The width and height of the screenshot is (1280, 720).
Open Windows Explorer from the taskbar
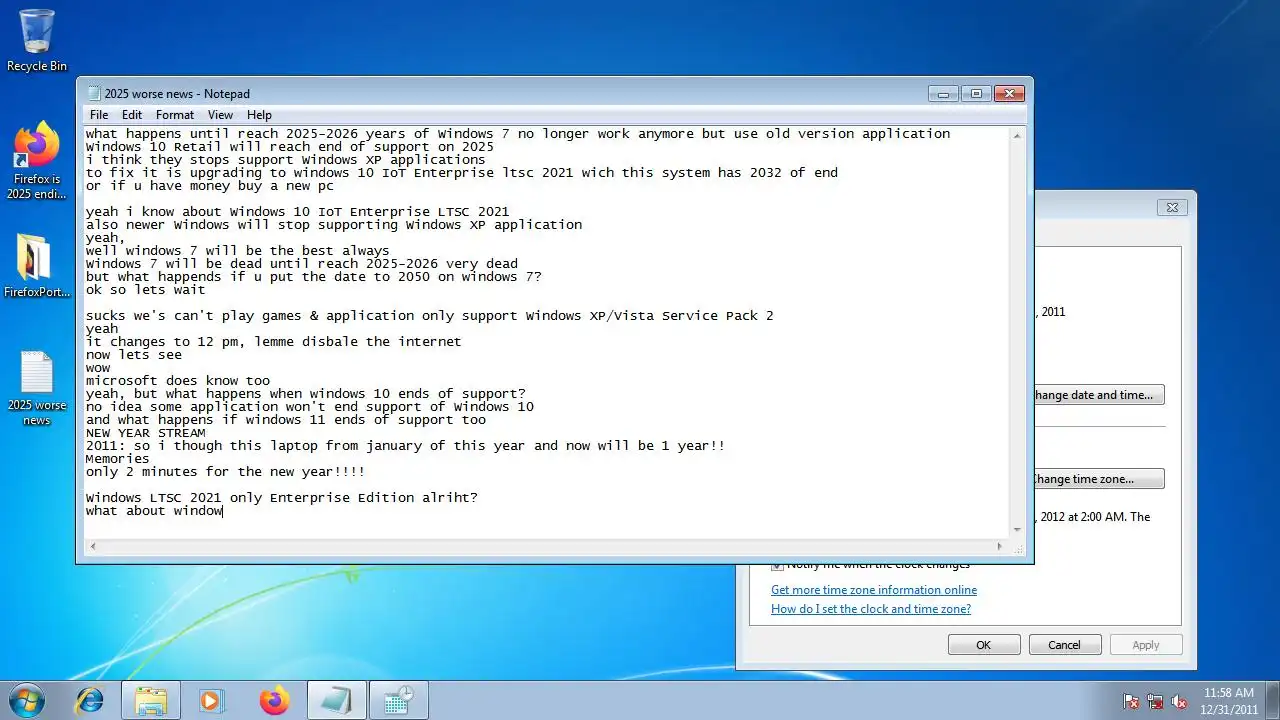(x=151, y=700)
